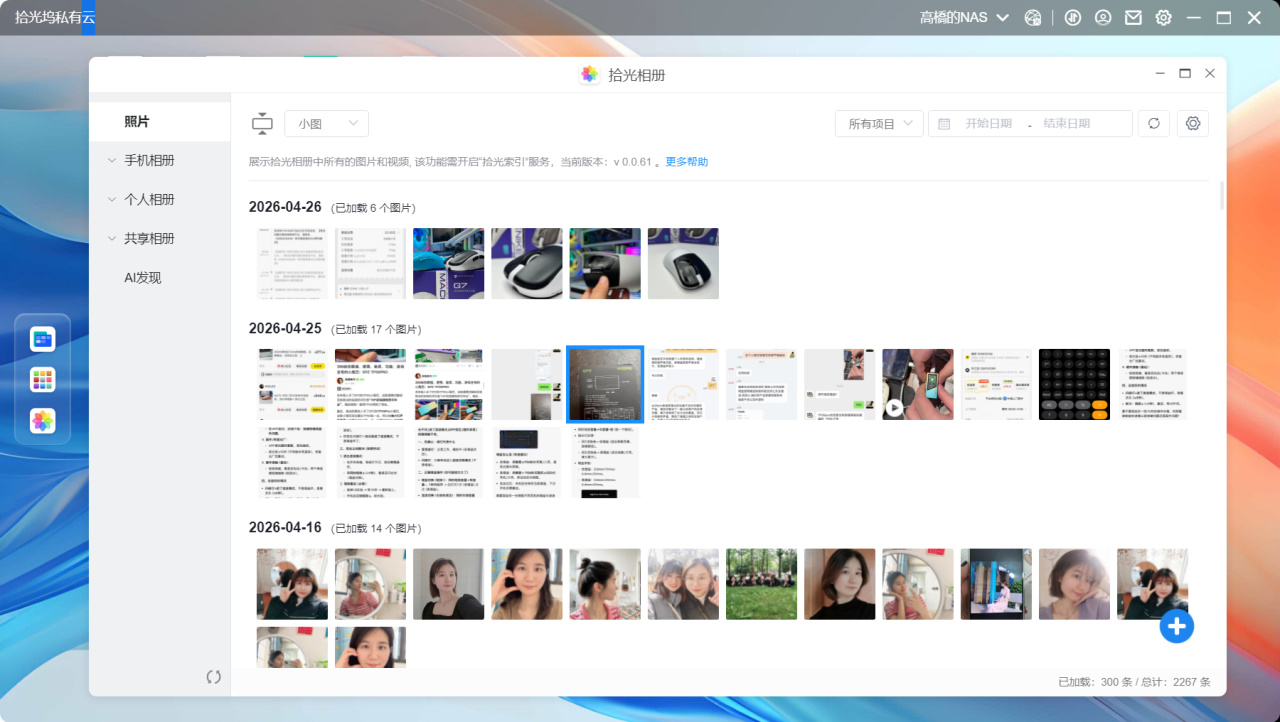Expand the 手机相册 tree node
The width and height of the screenshot is (1280, 722).
point(112,160)
